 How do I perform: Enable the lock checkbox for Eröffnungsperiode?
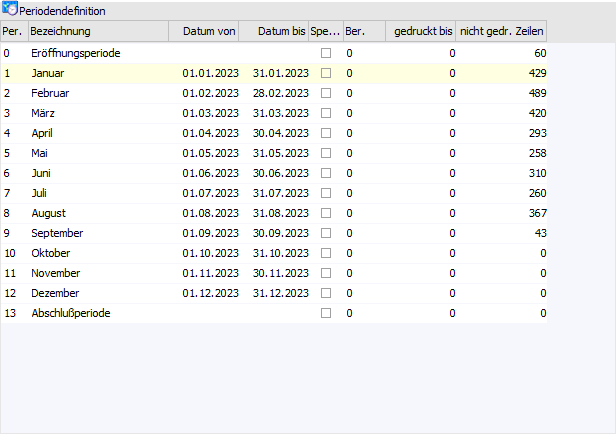pyautogui.click(x=326, y=53)
